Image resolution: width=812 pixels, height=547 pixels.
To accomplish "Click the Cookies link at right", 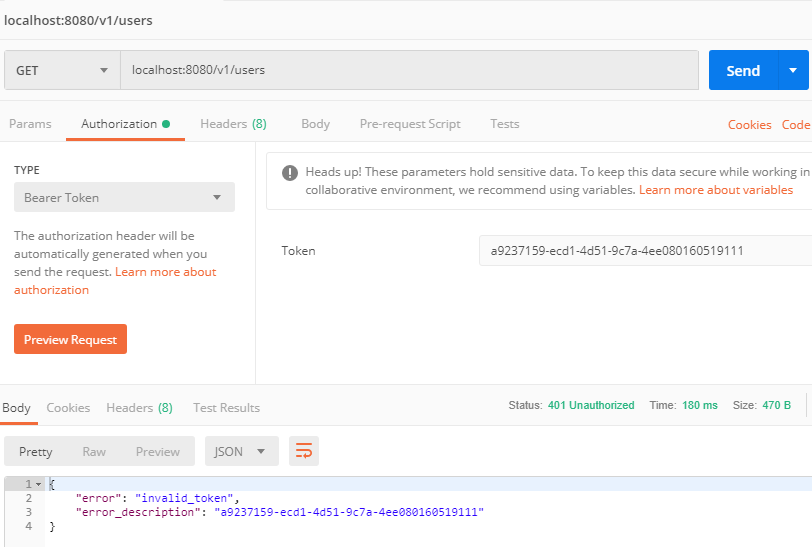I will point(749,125).
